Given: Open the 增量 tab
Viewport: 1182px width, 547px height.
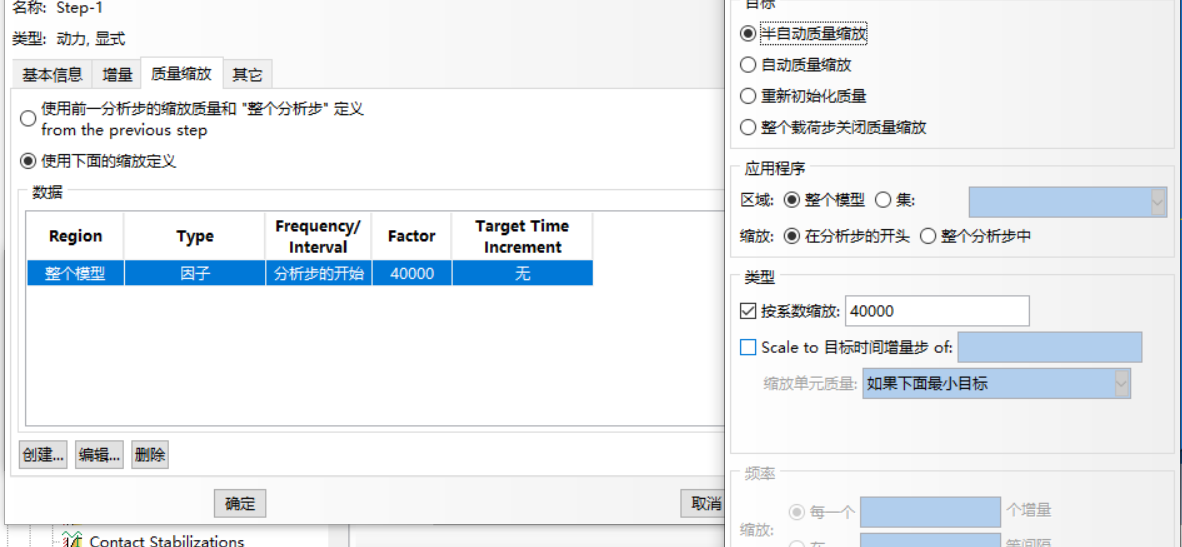Looking at the screenshot, I should (117, 74).
